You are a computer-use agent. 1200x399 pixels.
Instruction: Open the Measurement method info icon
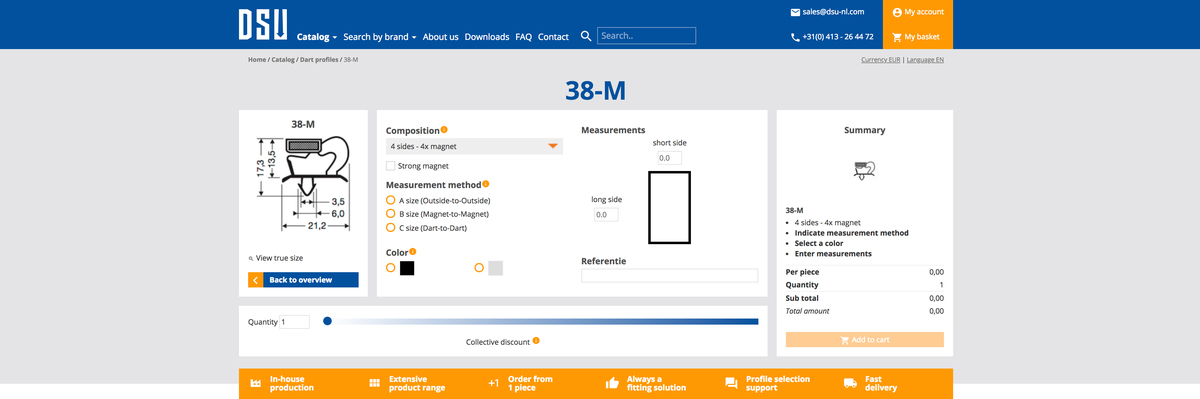(x=486, y=184)
